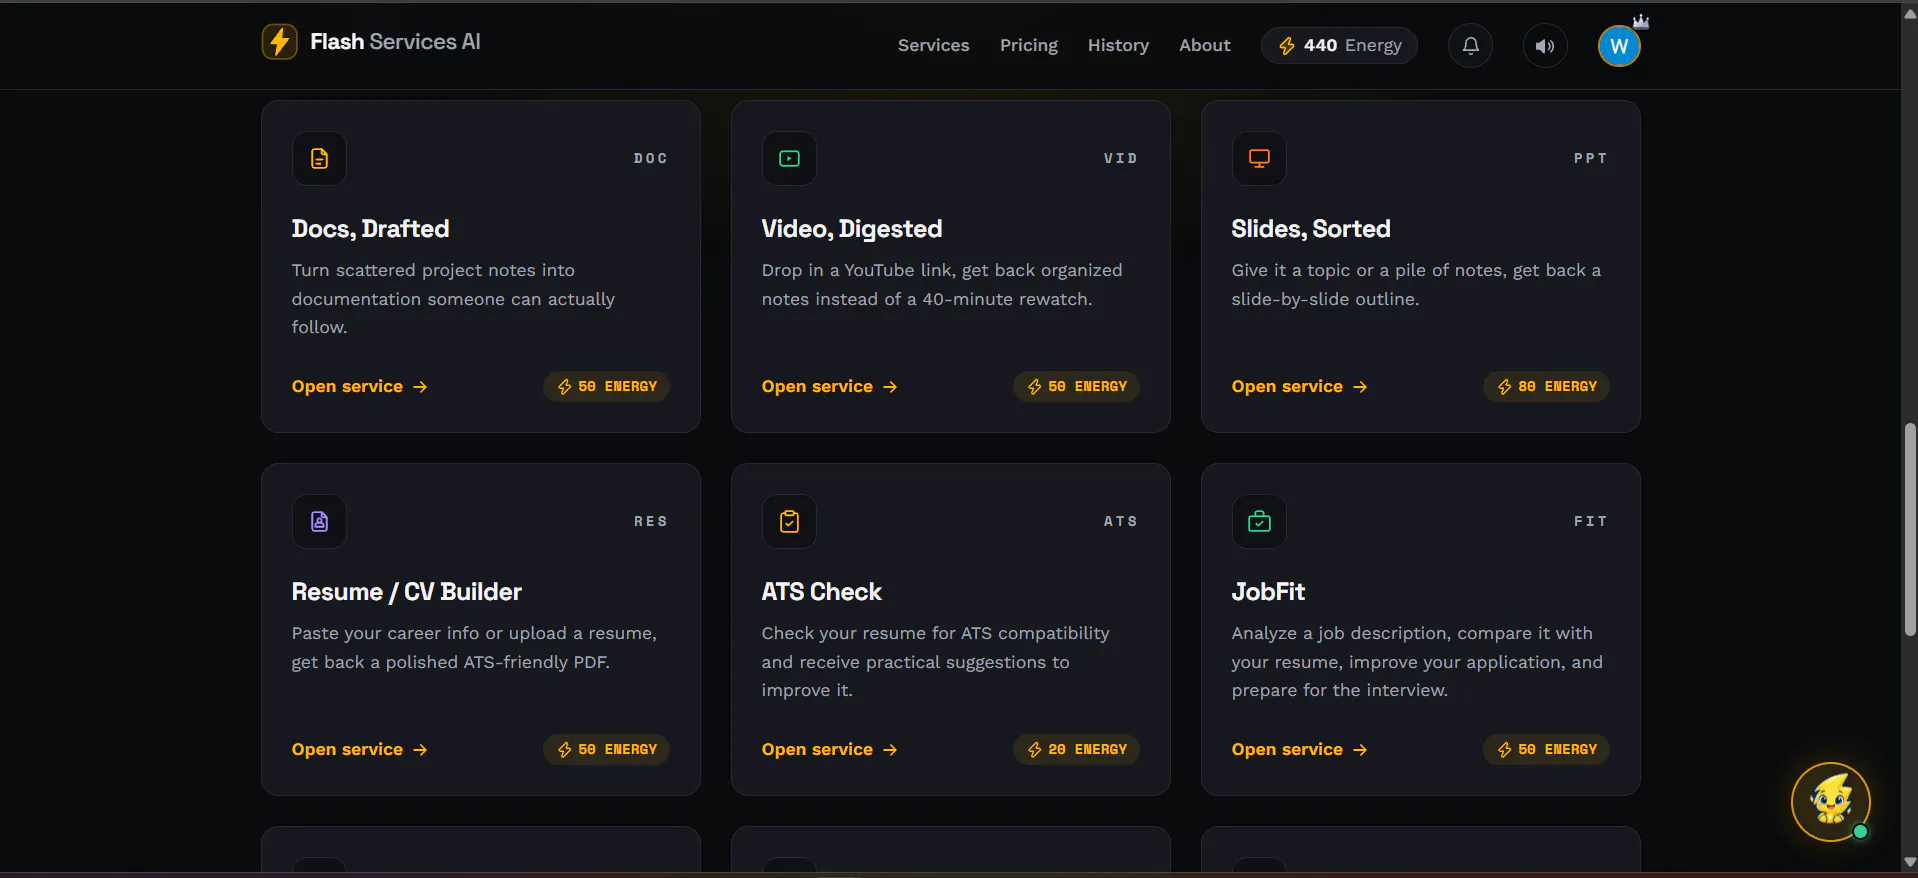This screenshot has height=878, width=1918.
Task: Click the 50 Energy badge on Video, Digested
Action: pyautogui.click(x=1076, y=387)
